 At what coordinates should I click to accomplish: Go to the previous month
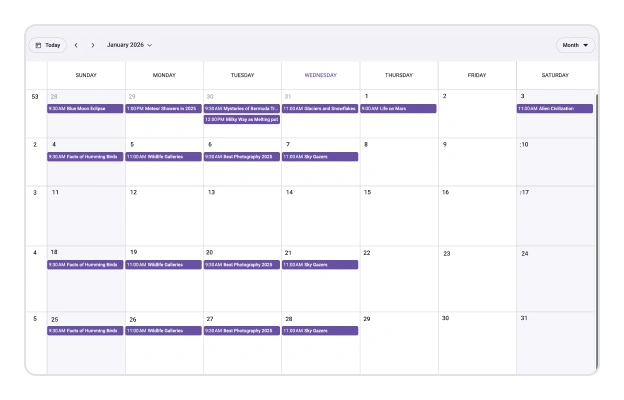(76, 45)
